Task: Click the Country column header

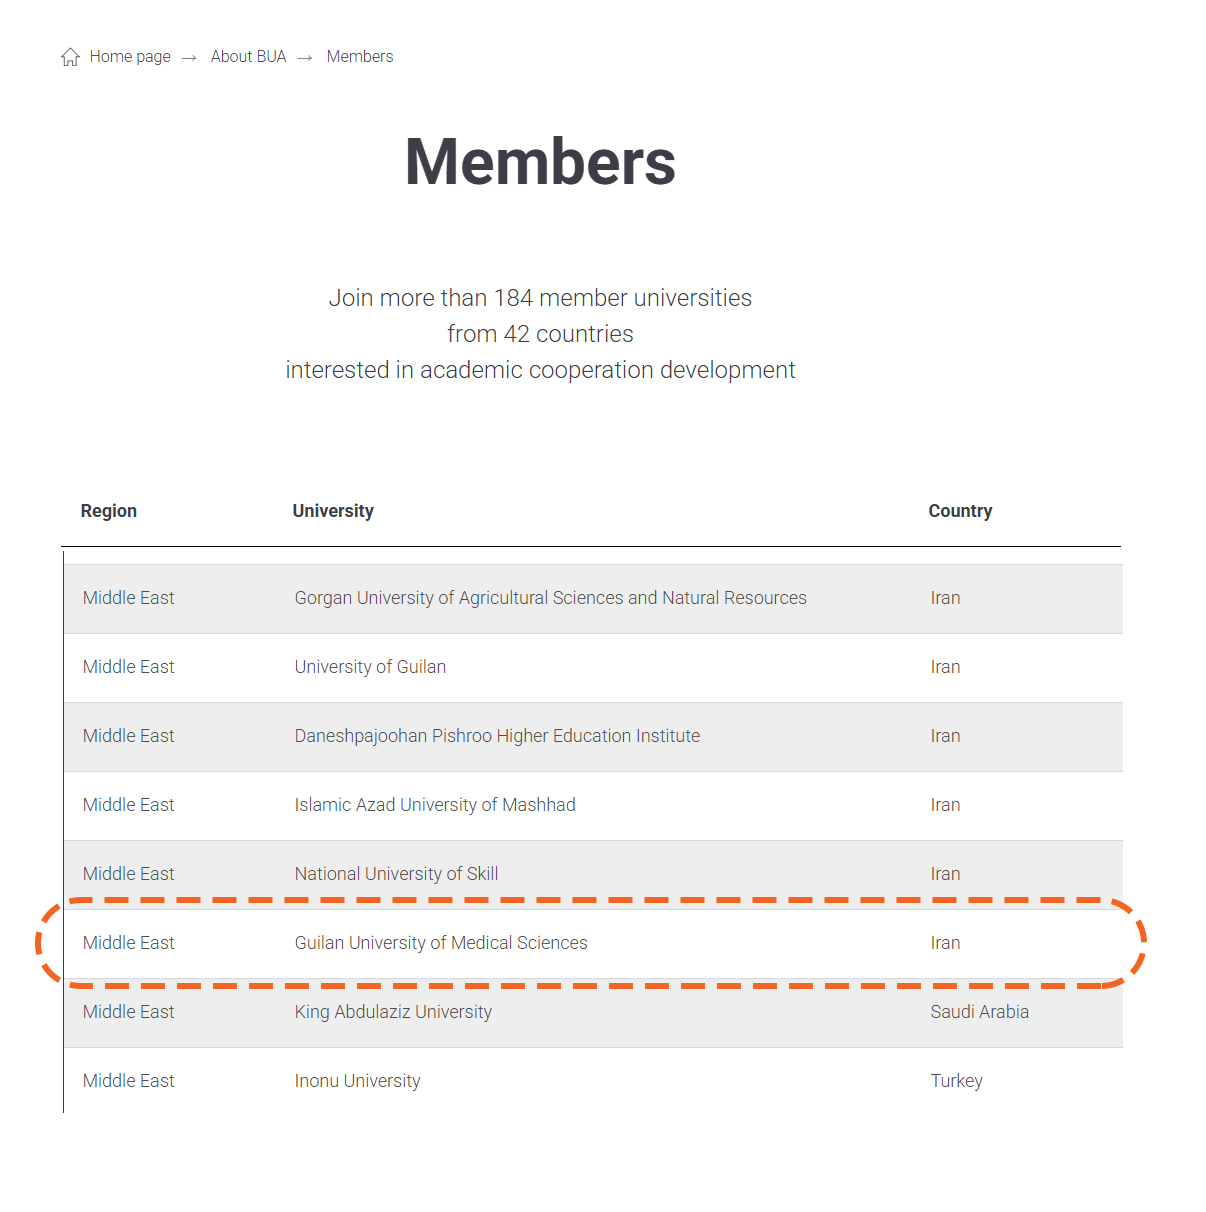Action: click(960, 511)
